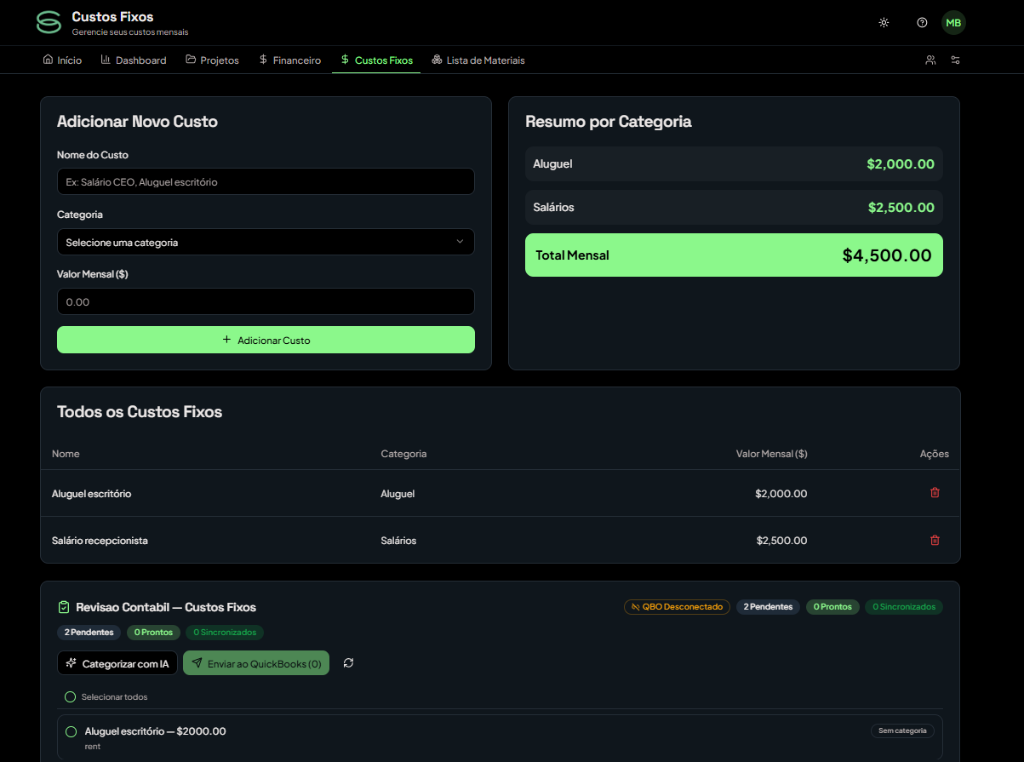Click the Total Mensal $4,500.00 banner

pyautogui.click(x=734, y=255)
